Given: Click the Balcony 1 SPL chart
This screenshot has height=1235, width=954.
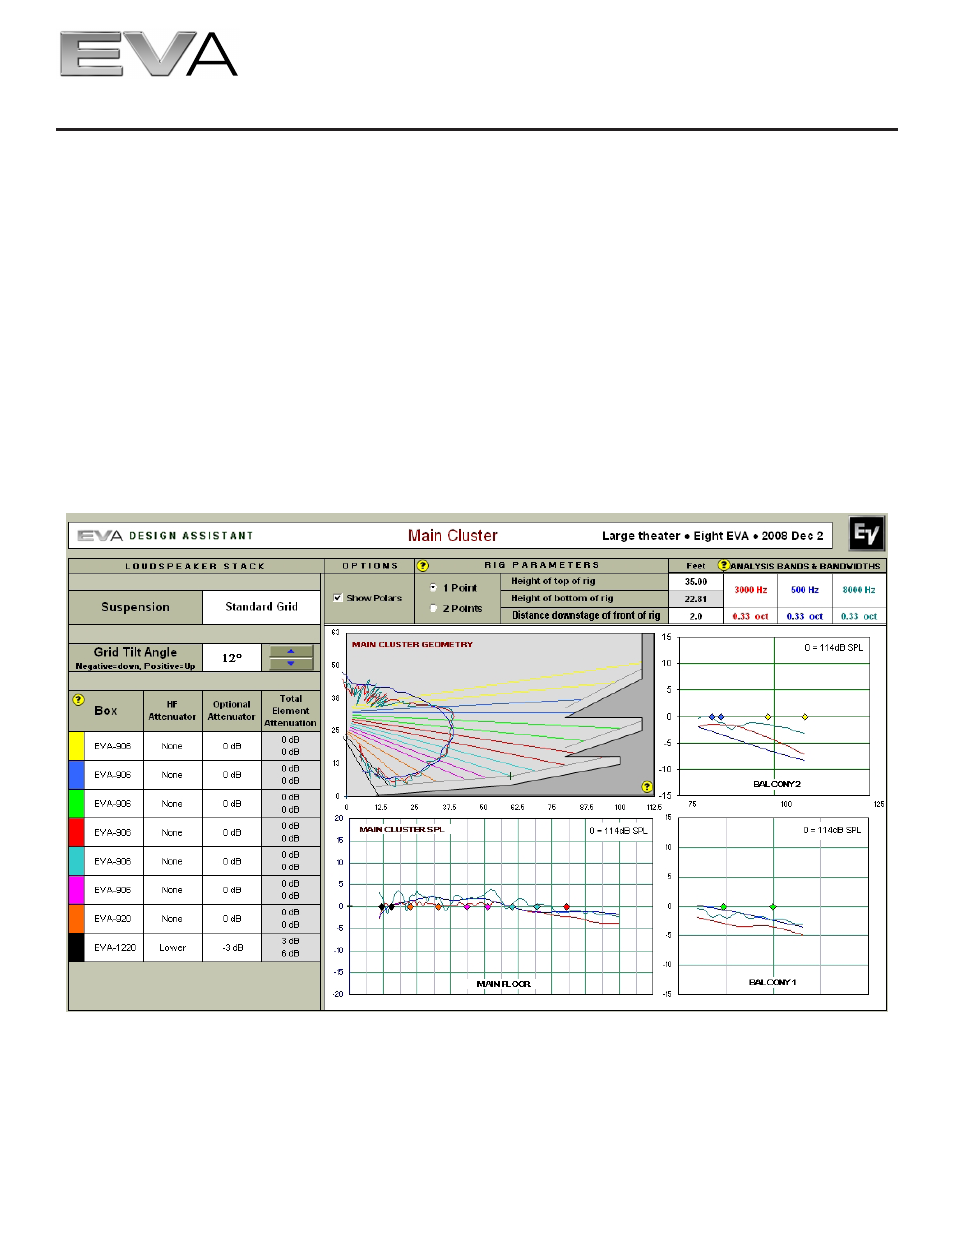Looking at the screenshot, I should pos(773,906).
